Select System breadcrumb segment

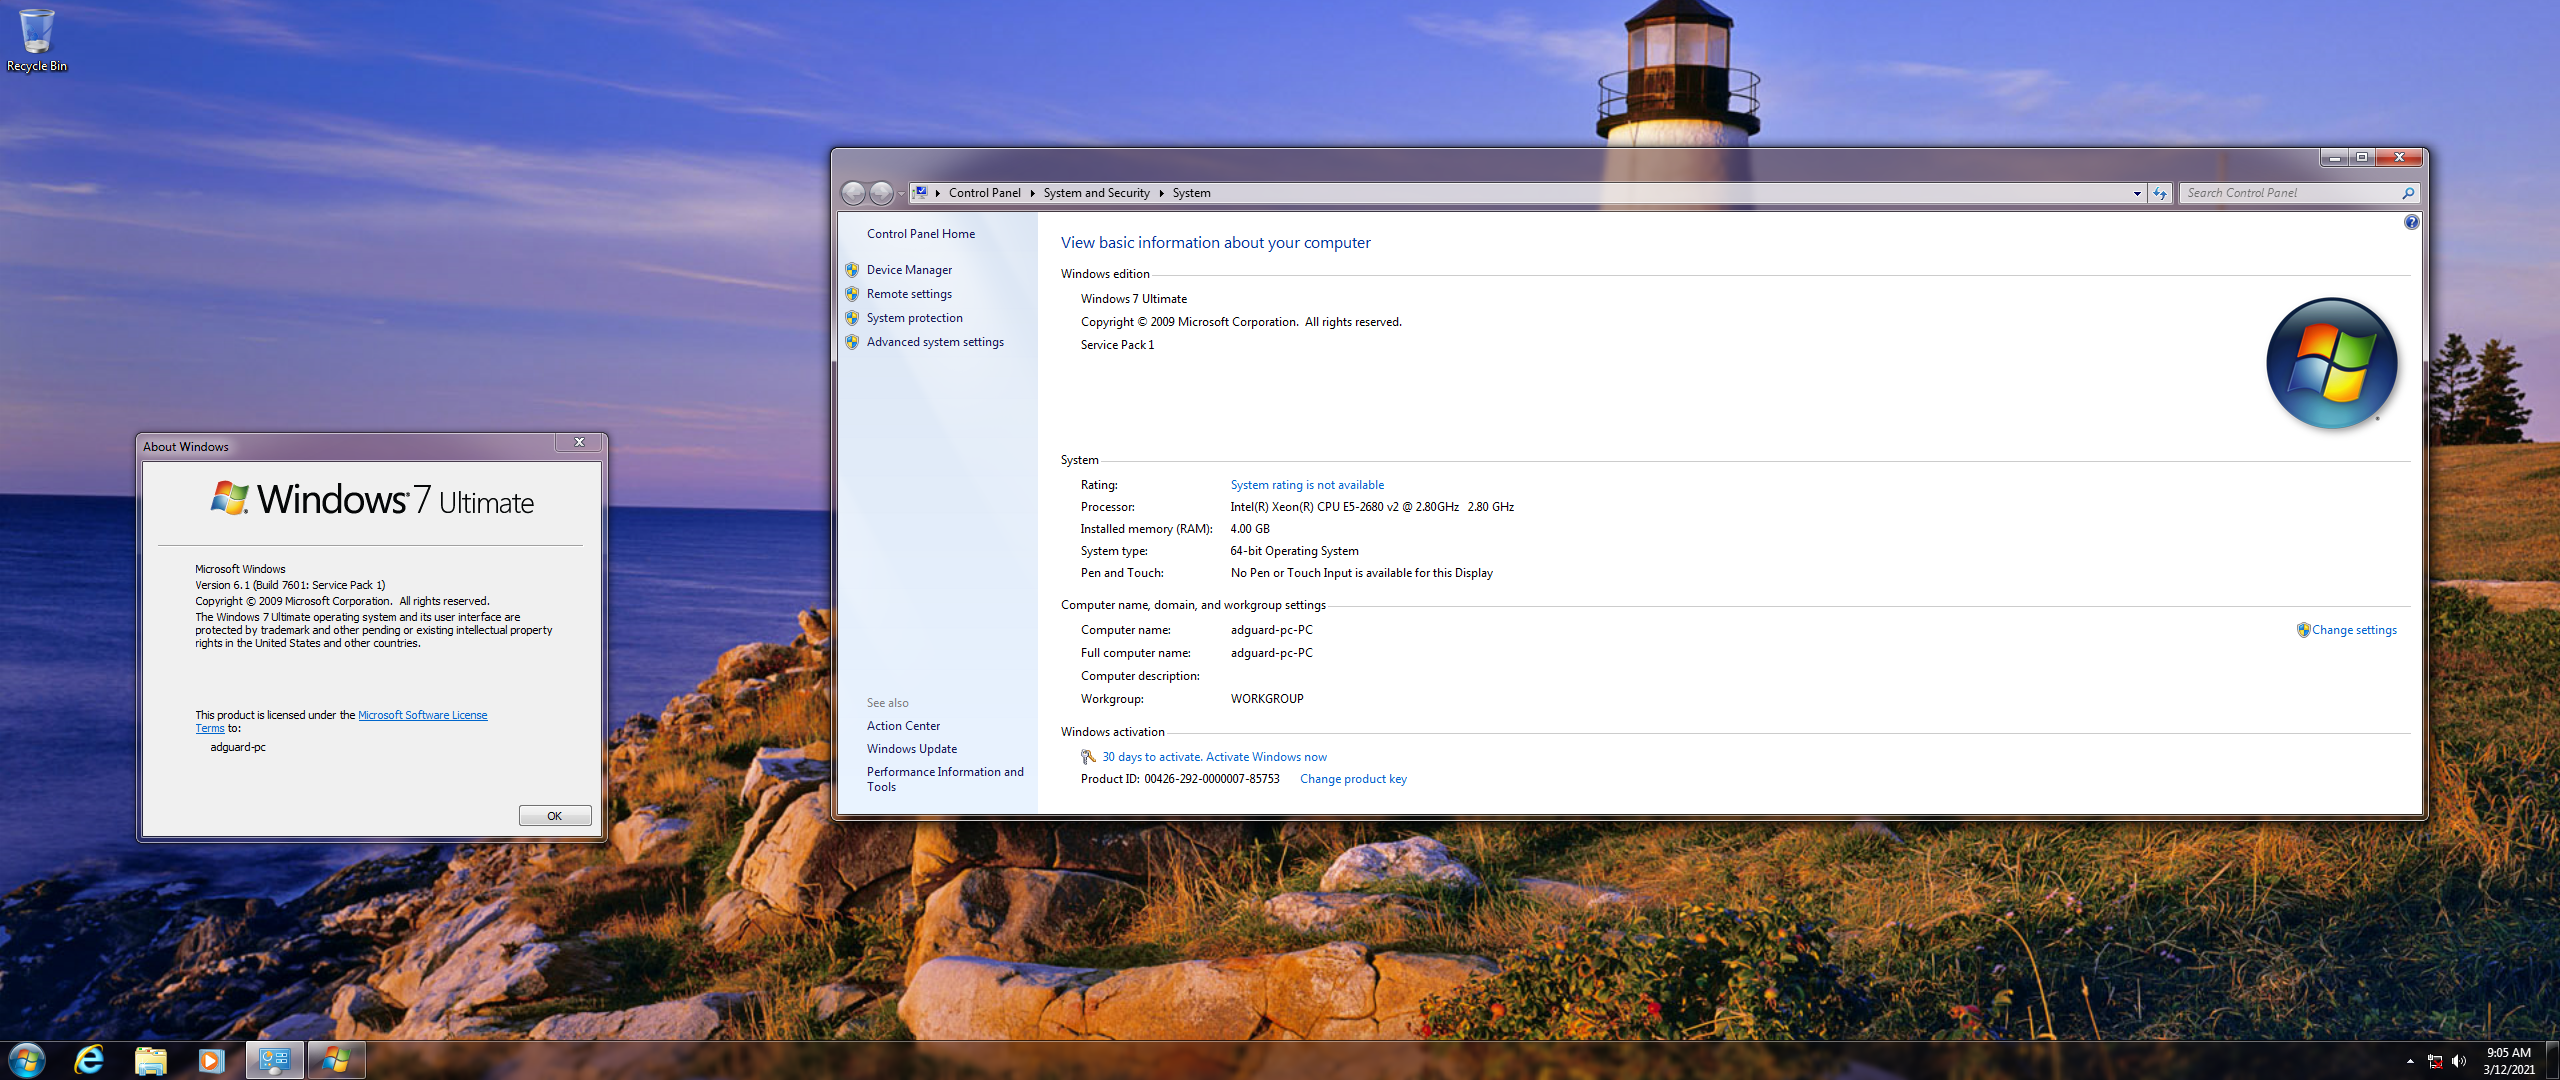1191,193
